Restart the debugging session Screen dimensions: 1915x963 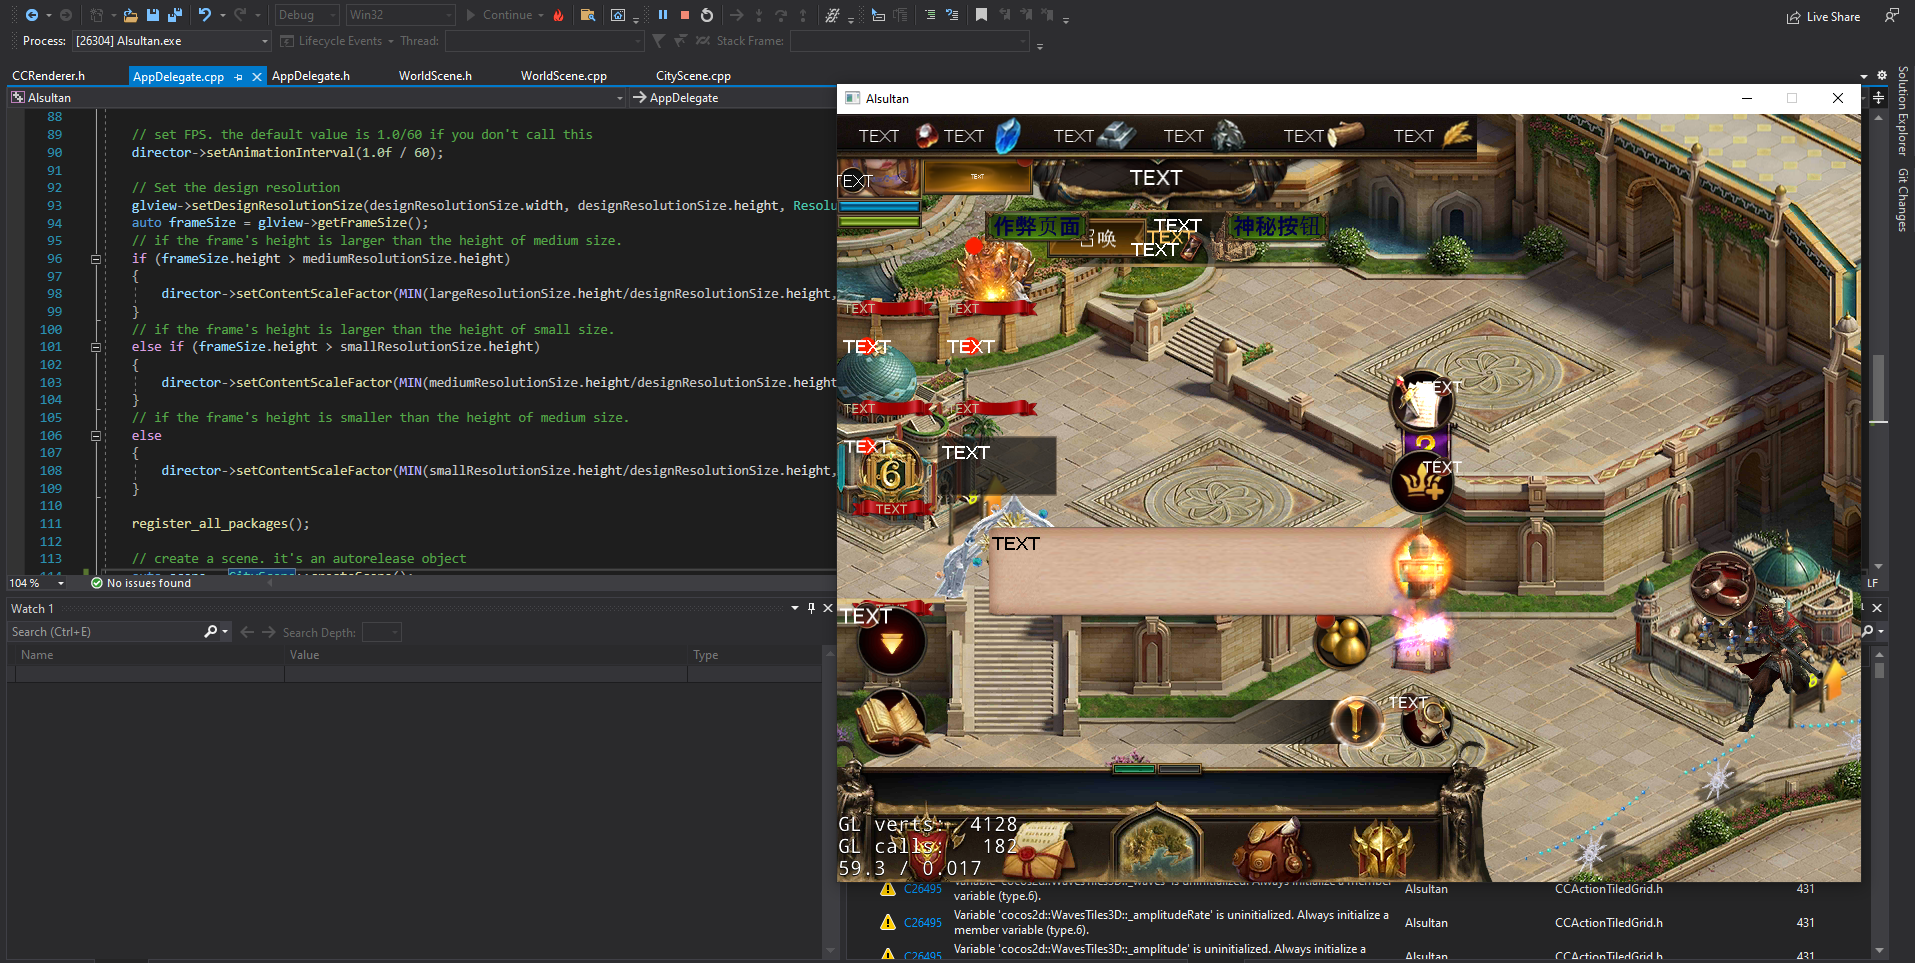coord(707,15)
